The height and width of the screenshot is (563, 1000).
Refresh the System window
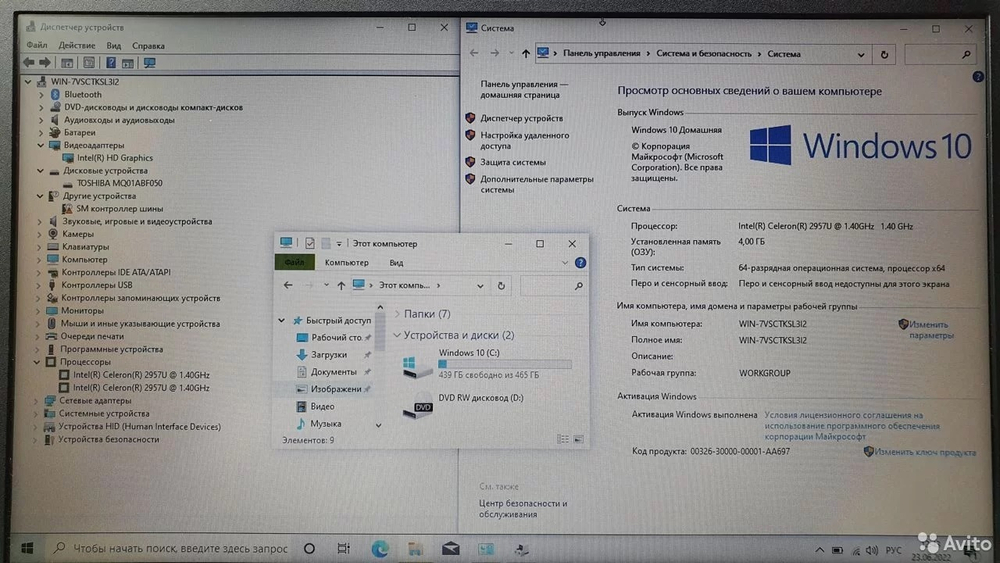pos(885,54)
